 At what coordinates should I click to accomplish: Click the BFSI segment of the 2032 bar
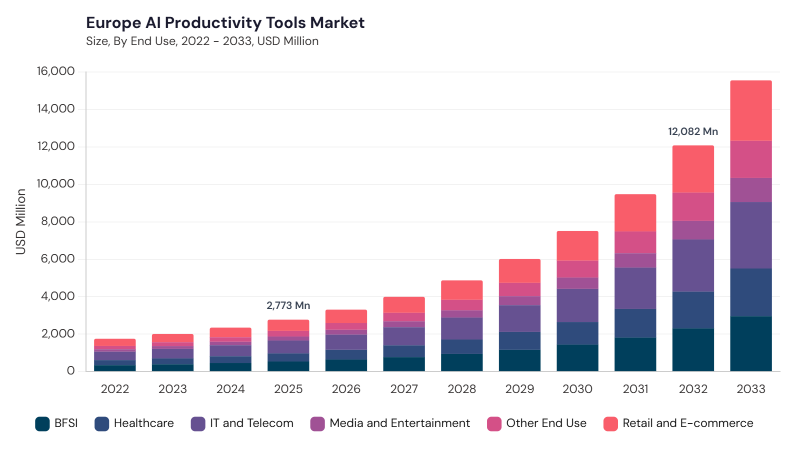tap(693, 350)
